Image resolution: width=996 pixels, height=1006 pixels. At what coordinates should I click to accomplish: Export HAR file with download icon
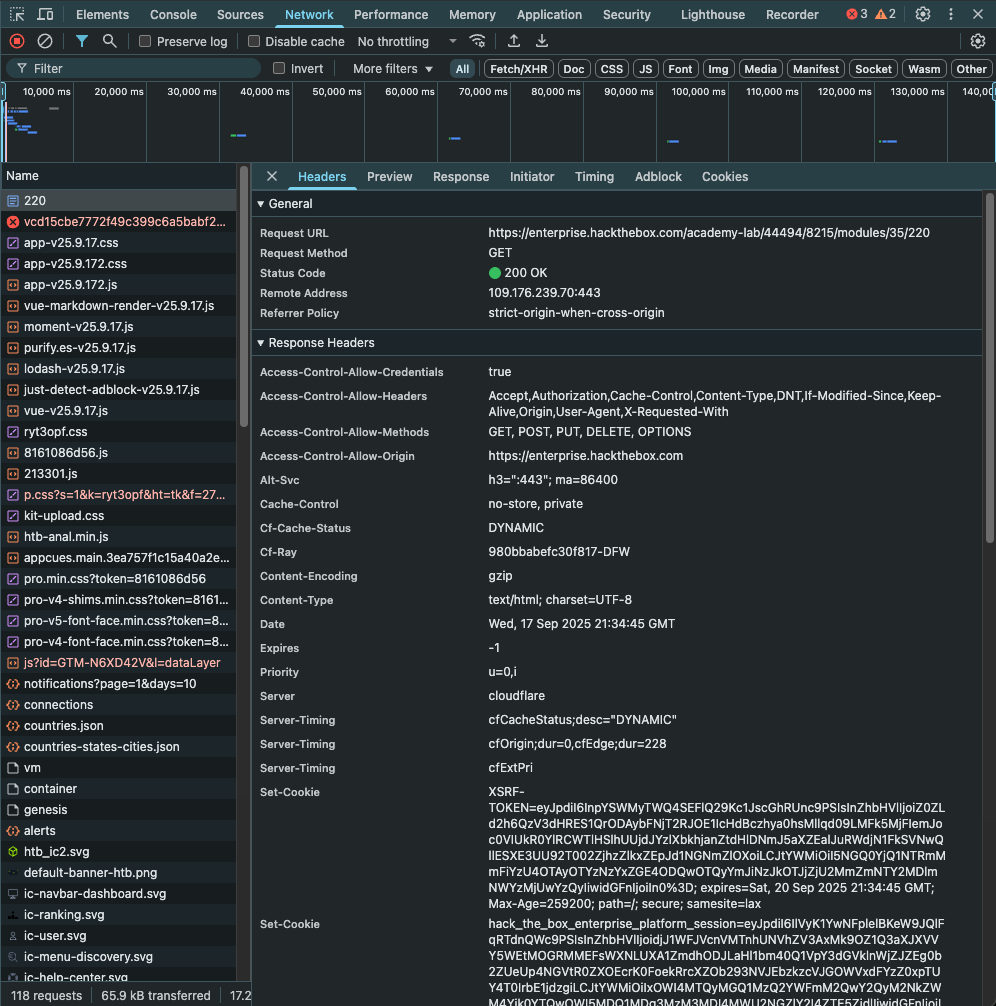coord(542,41)
